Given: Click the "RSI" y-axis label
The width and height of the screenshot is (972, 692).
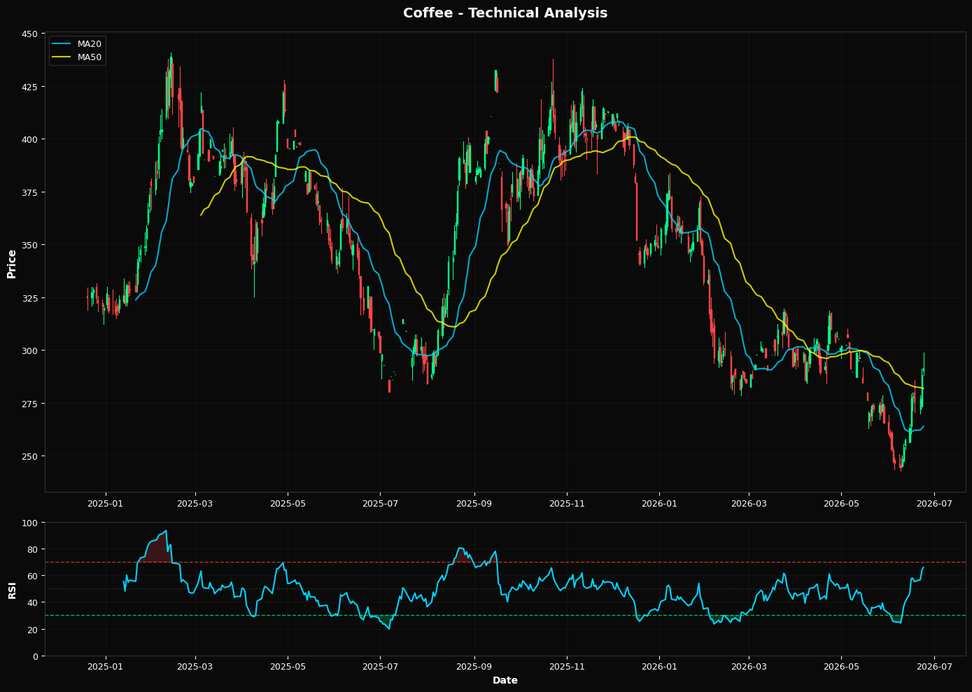Looking at the screenshot, I should click(11, 590).
